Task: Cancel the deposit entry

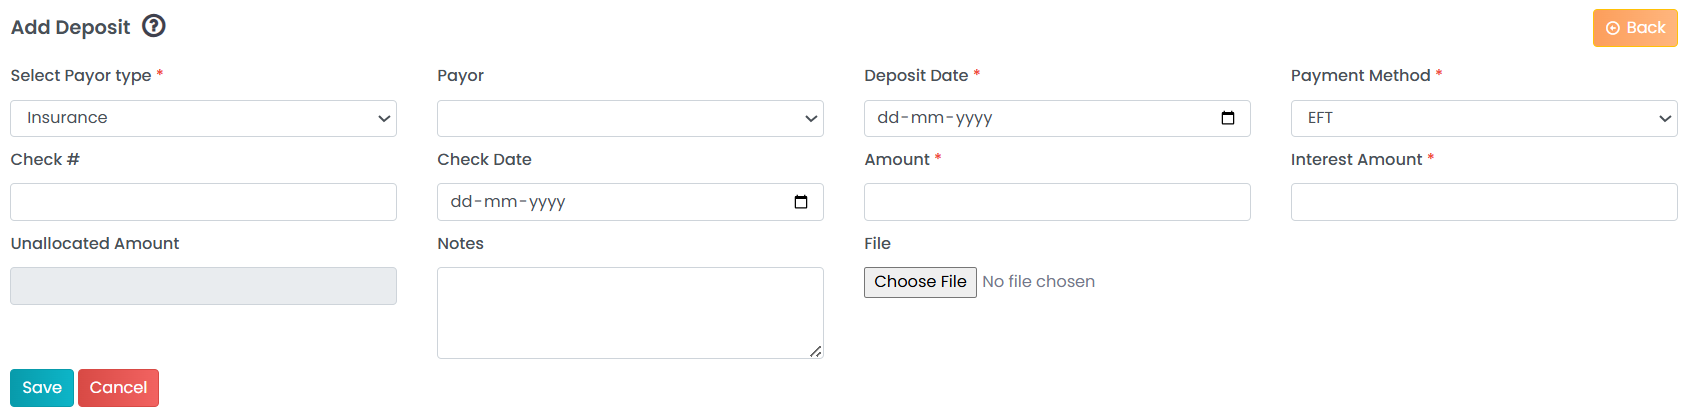Action: point(118,388)
